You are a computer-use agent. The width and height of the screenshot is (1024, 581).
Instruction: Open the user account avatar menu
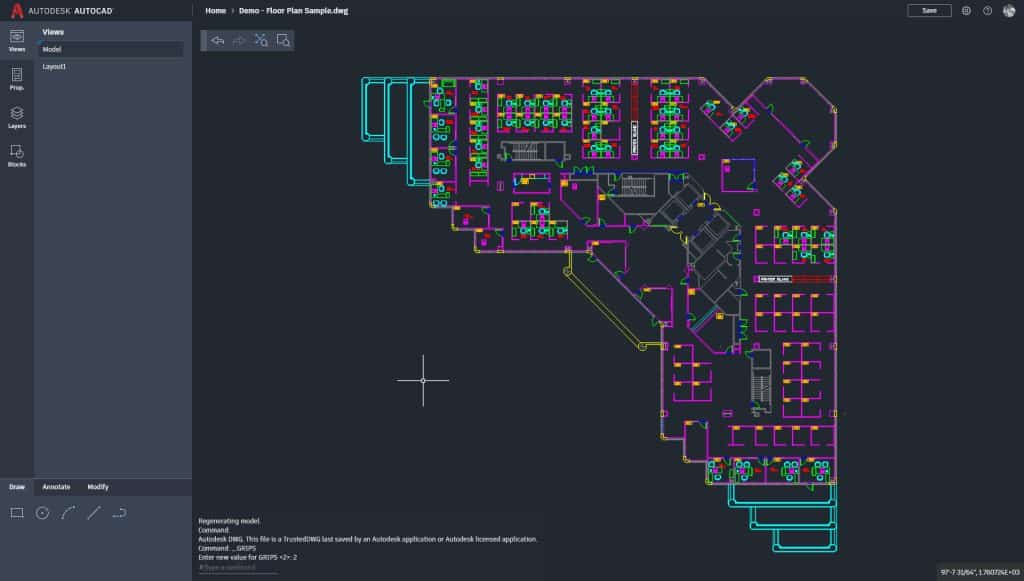coord(1008,10)
